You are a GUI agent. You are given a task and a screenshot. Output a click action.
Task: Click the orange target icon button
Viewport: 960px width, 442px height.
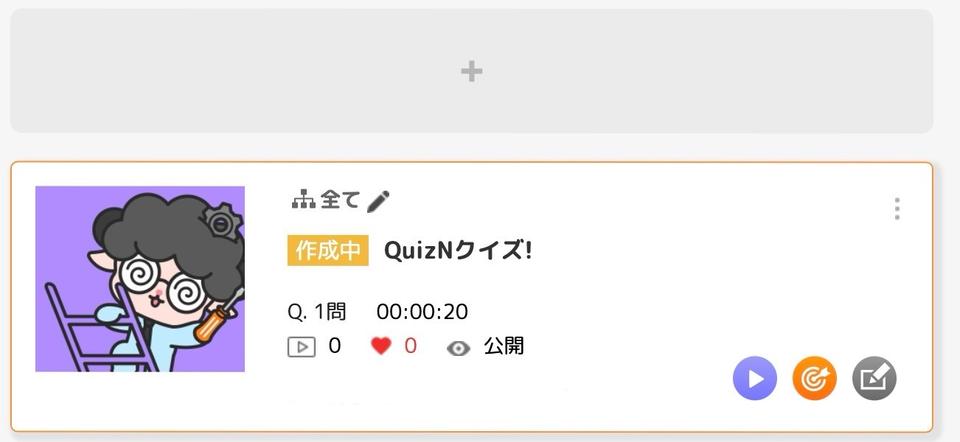814,378
